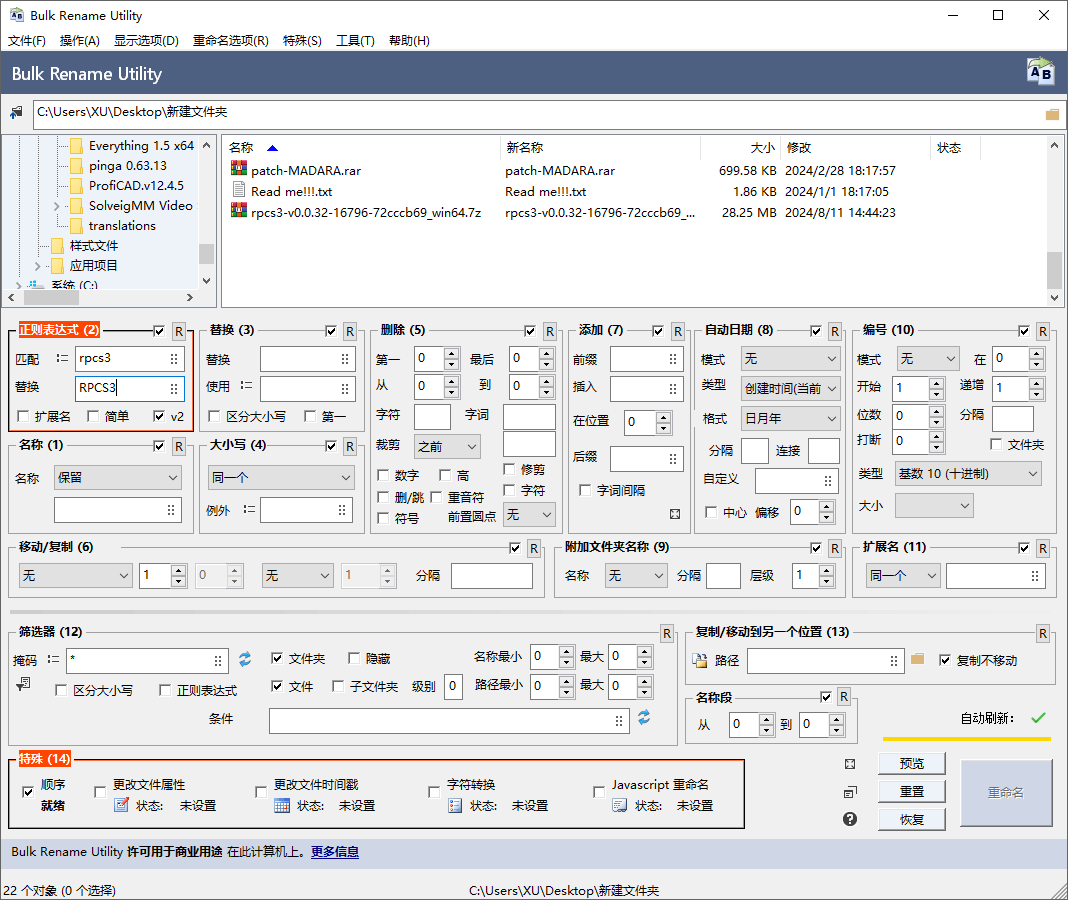Click the R reset button for 名称 (1)
The height and width of the screenshot is (900, 1068).
coord(178,446)
